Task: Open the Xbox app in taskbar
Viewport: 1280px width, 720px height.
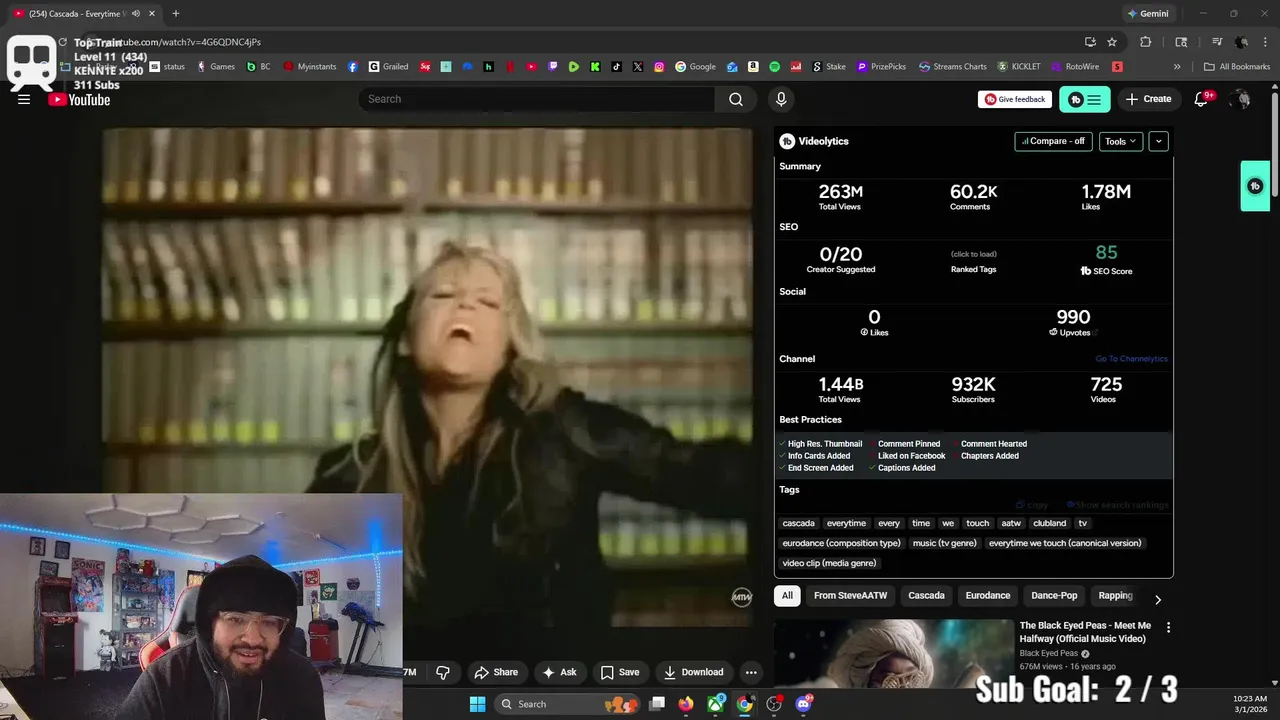Action: pyautogui.click(x=715, y=704)
